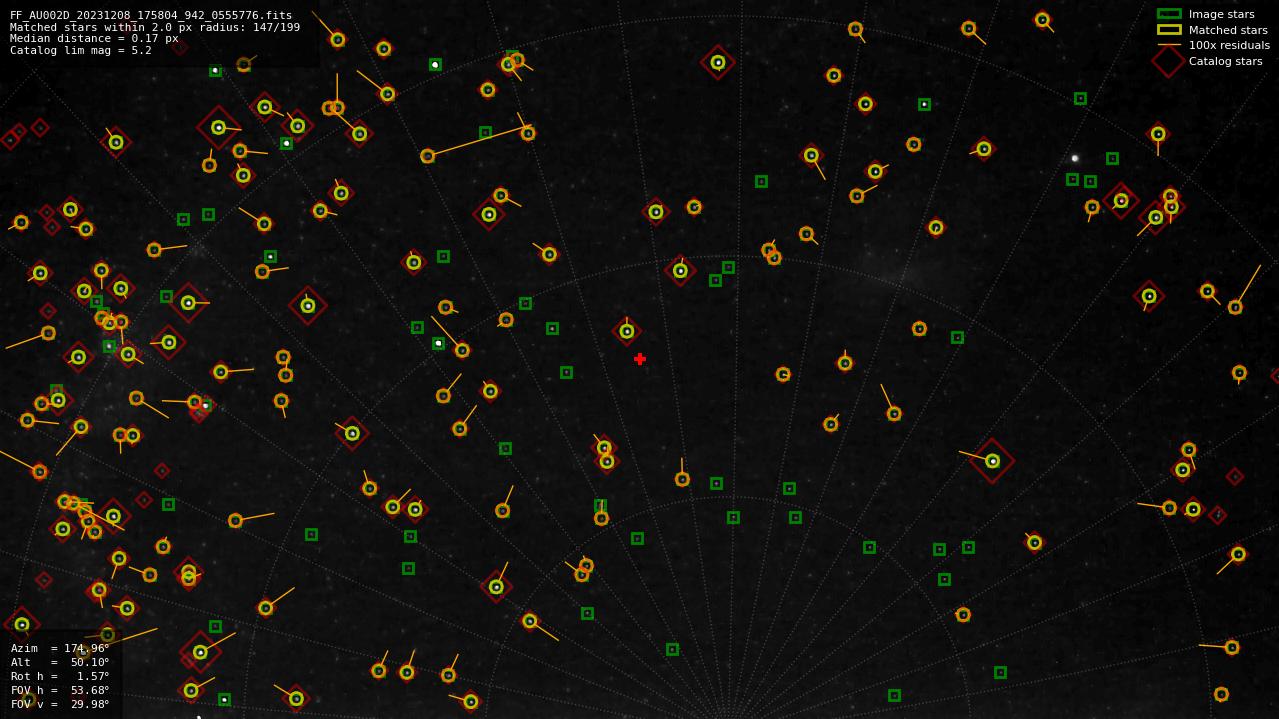Select the '100x residuals' legend label

tap(1229, 45)
